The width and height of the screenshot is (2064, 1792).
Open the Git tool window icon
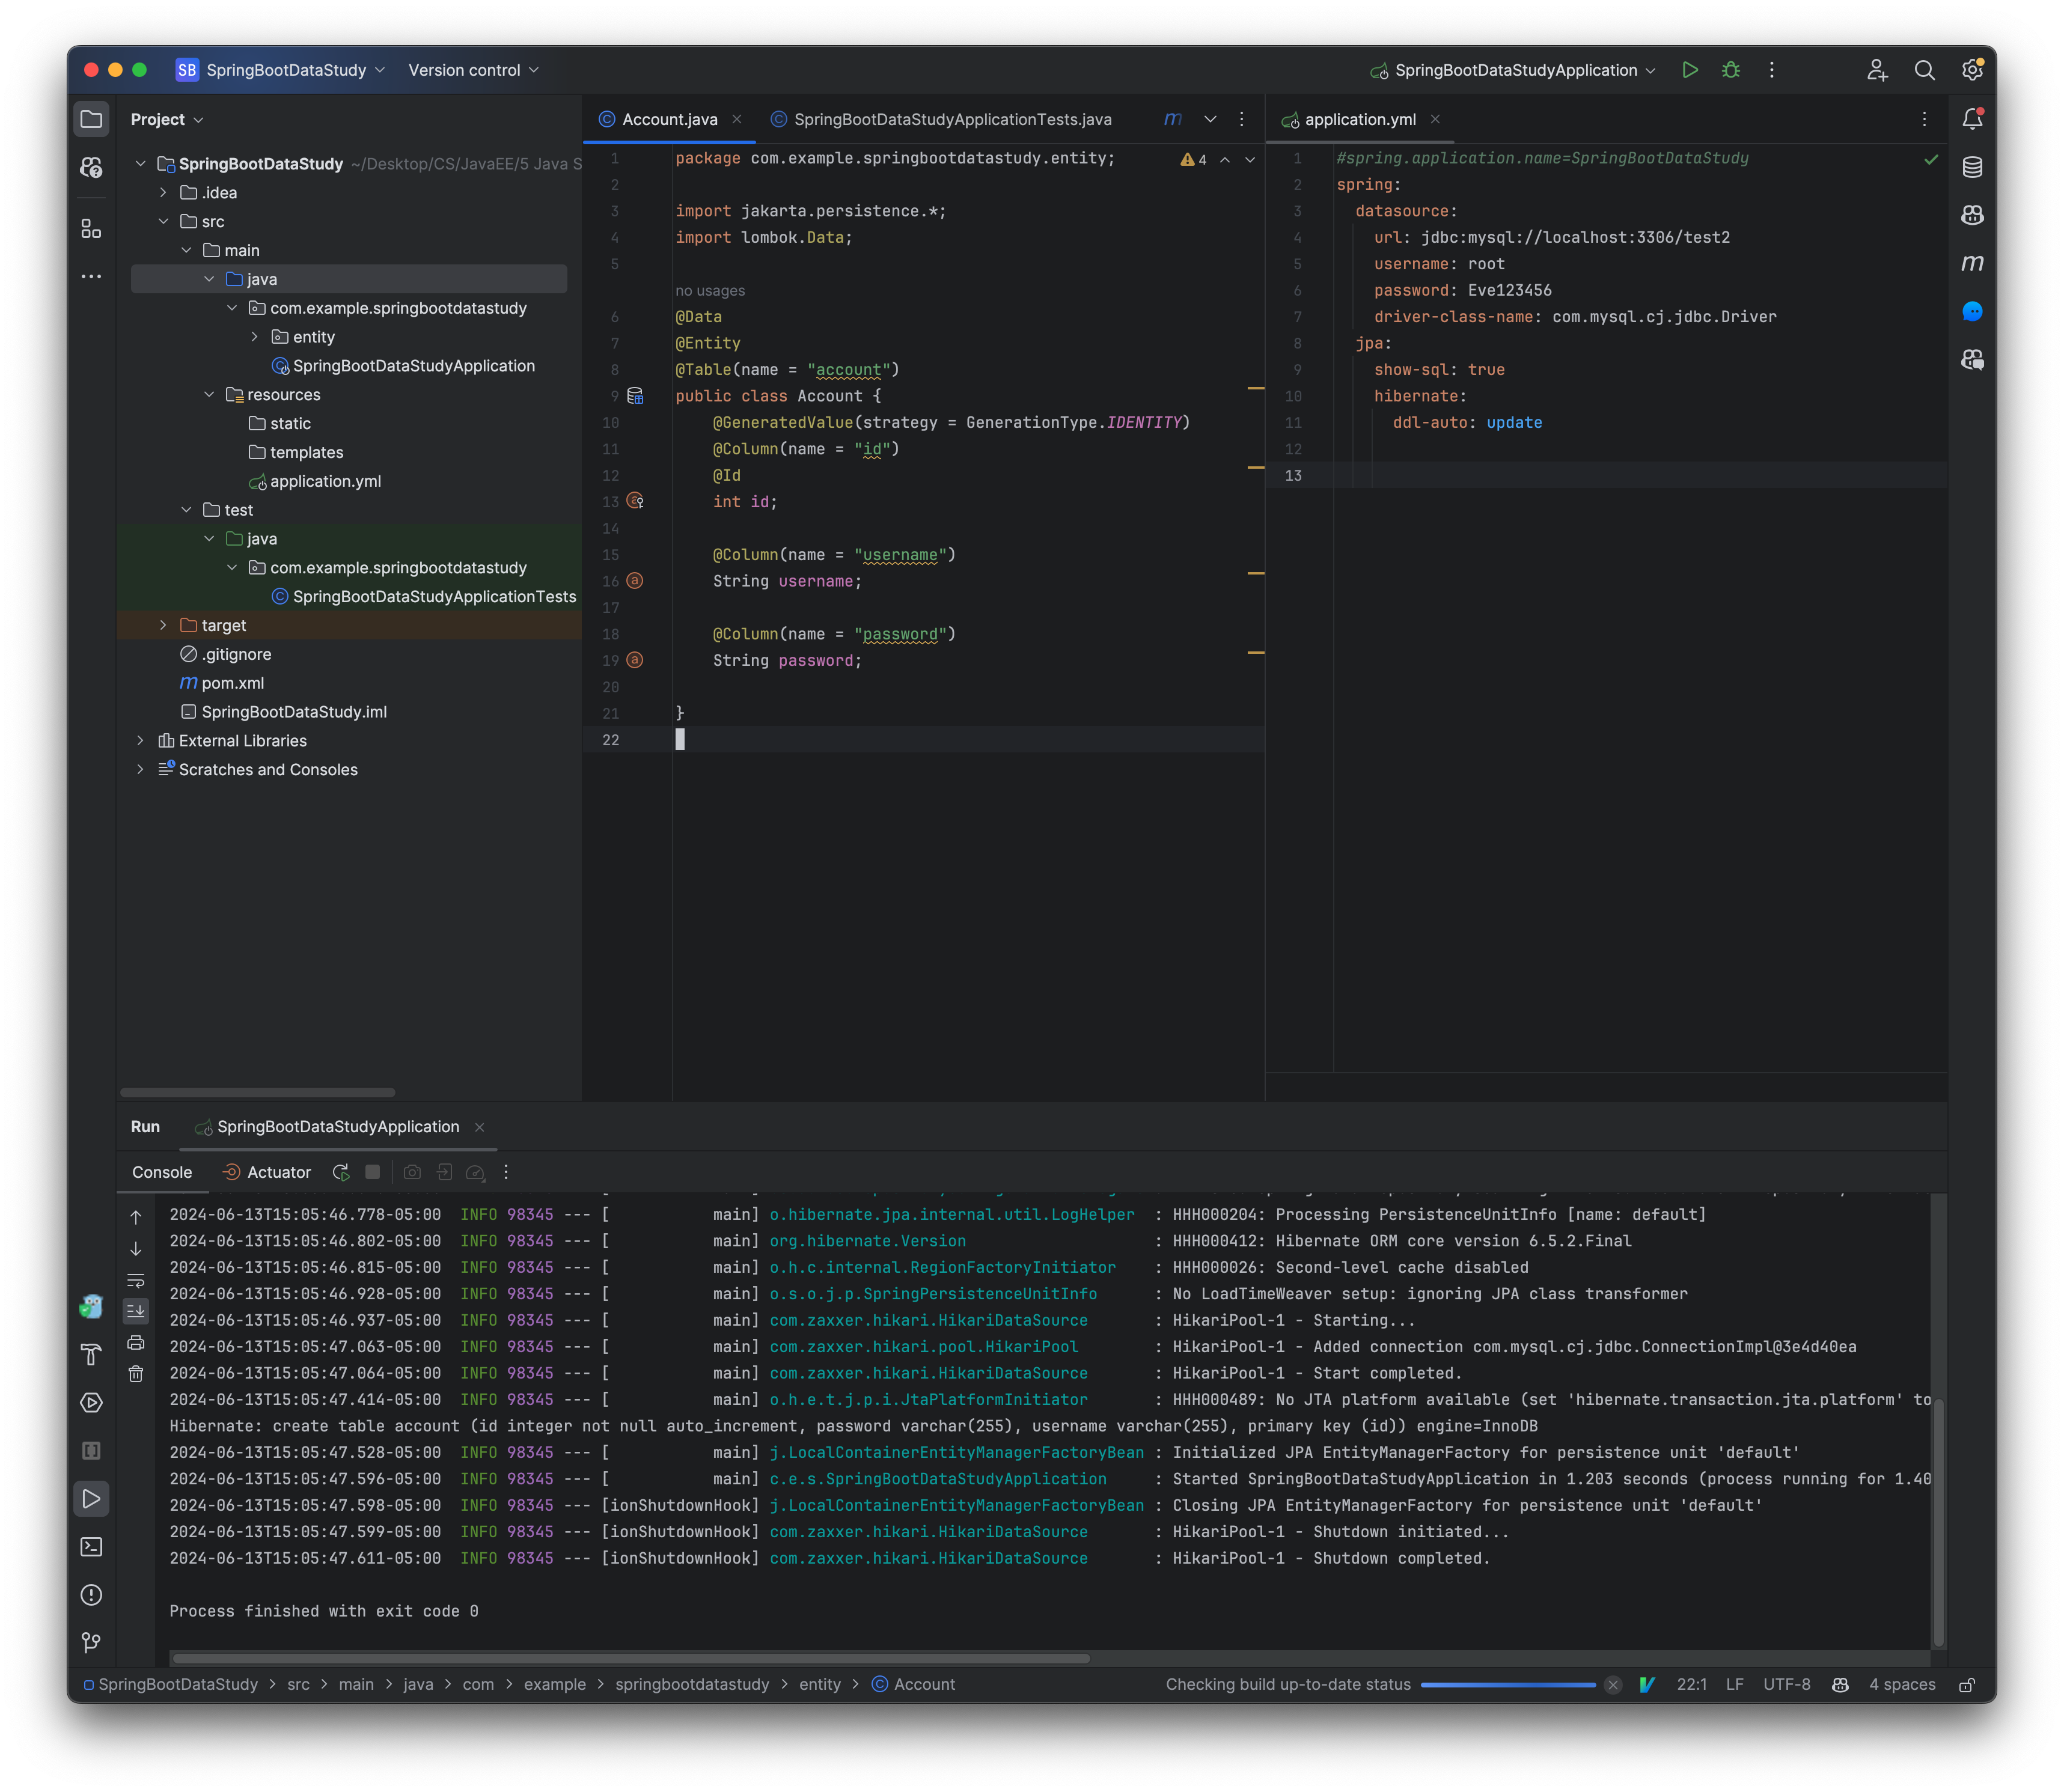pos(91,1643)
